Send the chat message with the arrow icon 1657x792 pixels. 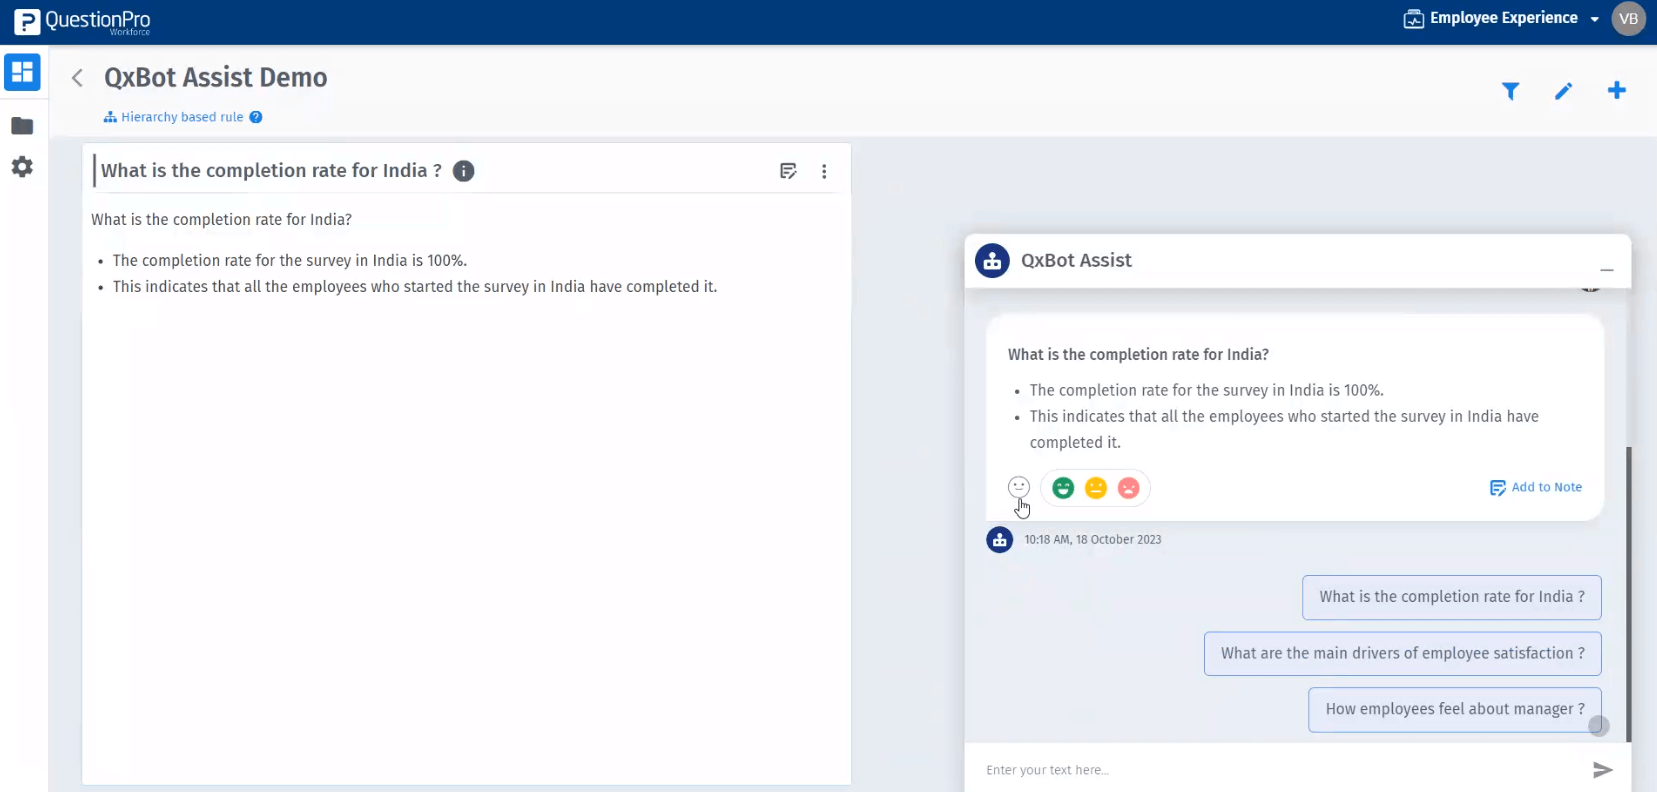click(x=1603, y=770)
